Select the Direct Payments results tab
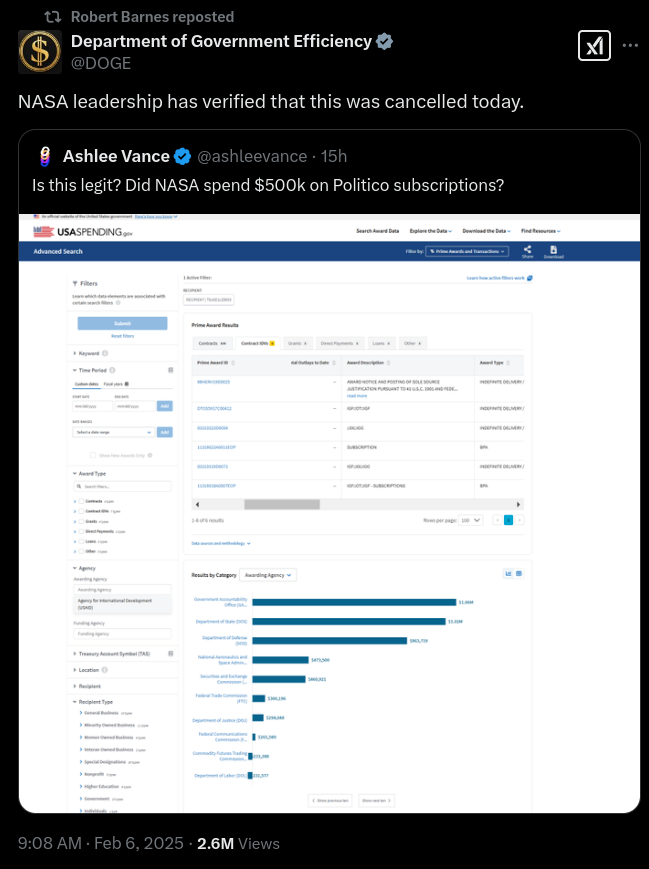 click(x=340, y=344)
